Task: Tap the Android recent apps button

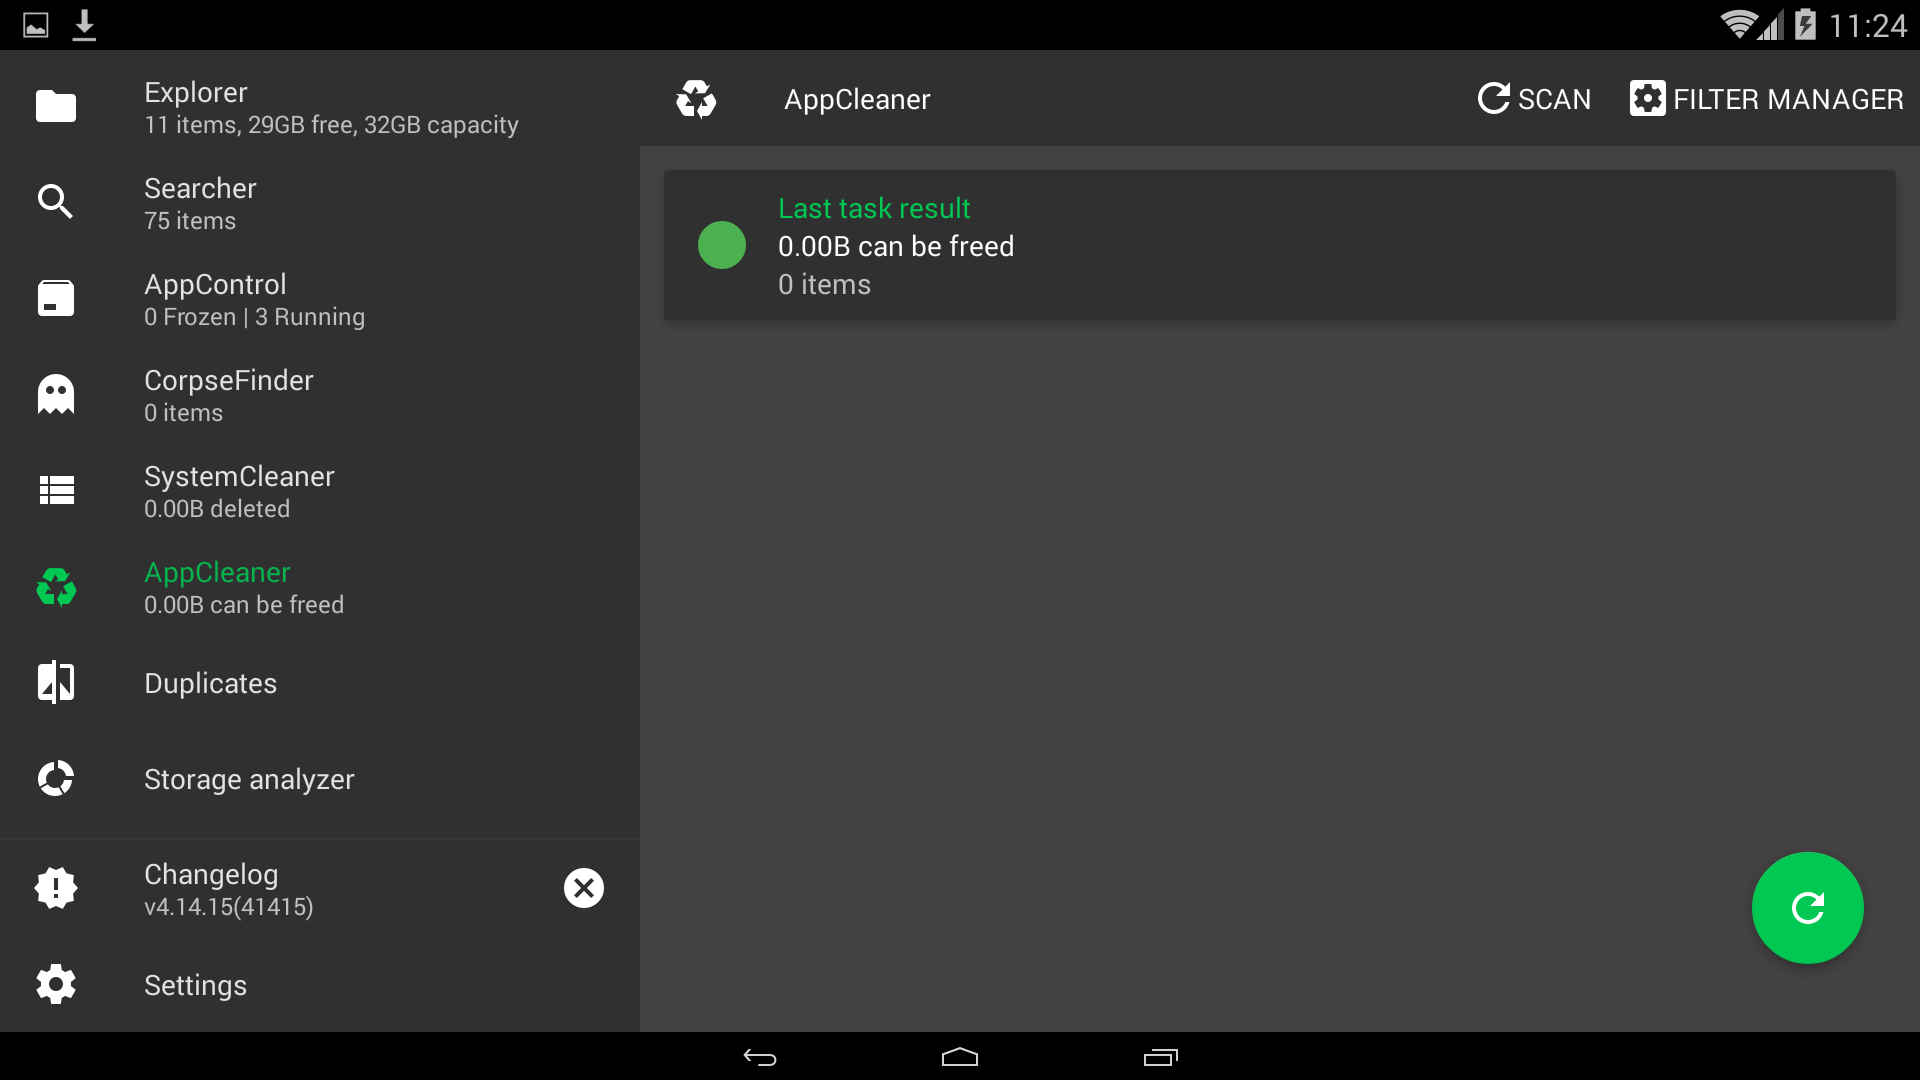Action: (x=1160, y=1057)
